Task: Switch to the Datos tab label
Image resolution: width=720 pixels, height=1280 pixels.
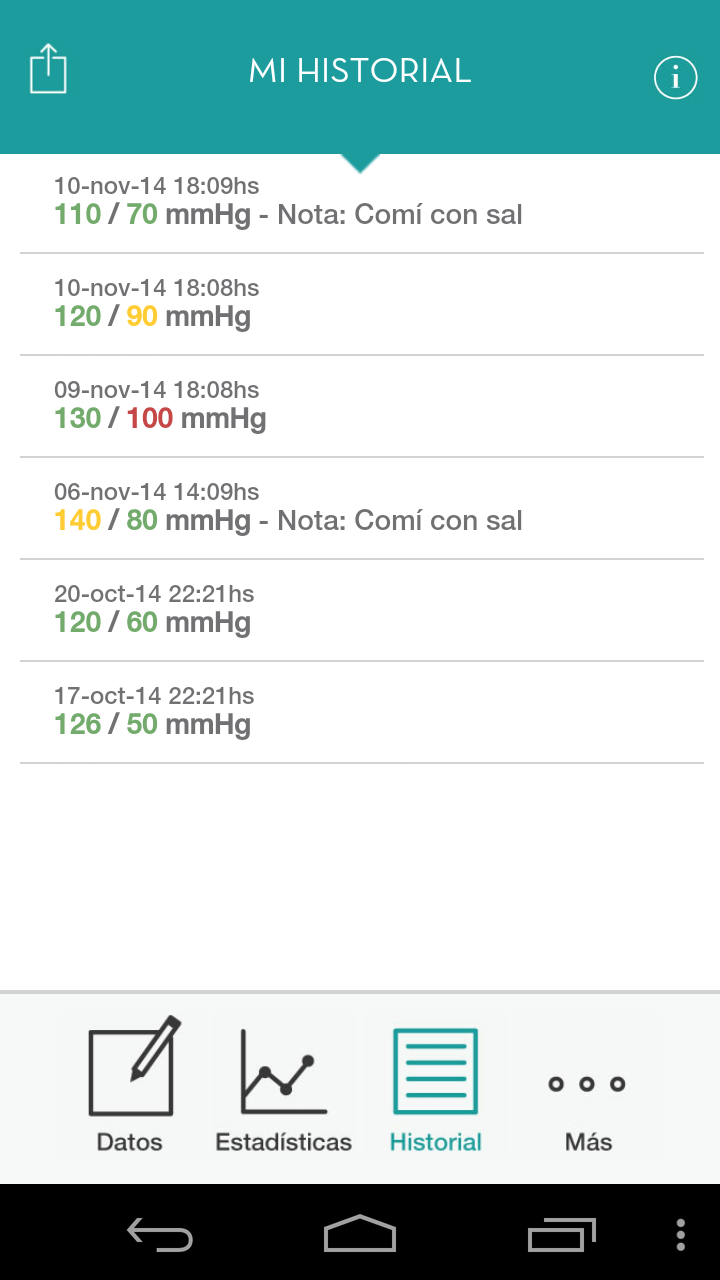Action: (x=129, y=1142)
